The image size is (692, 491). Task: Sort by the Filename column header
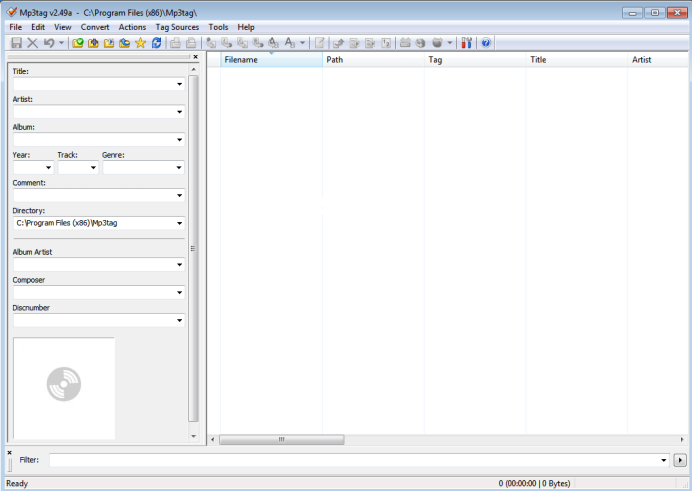(271, 60)
